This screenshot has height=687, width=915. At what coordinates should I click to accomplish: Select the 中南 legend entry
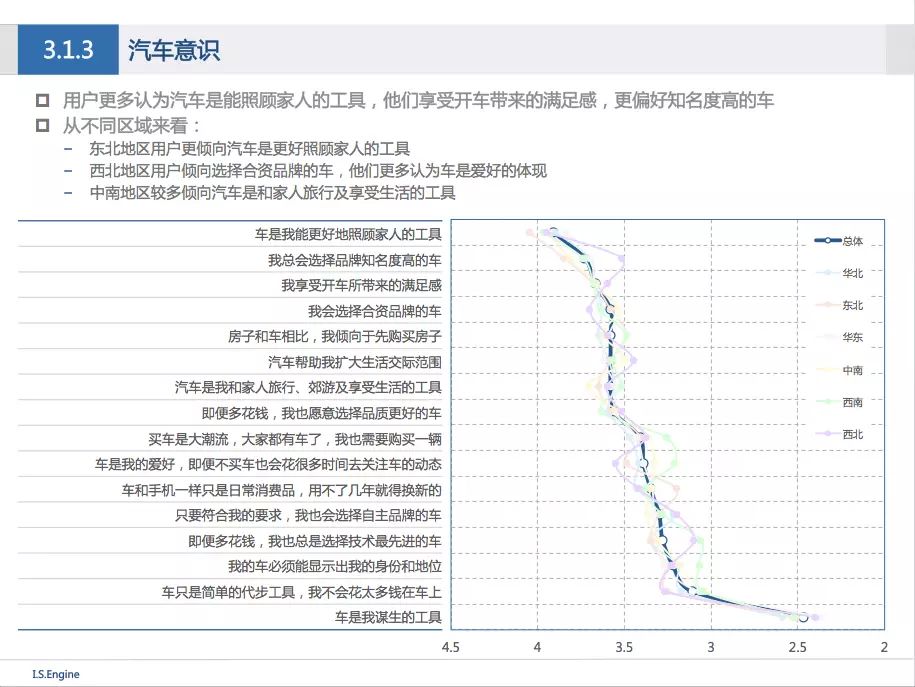tap(839, 370)
